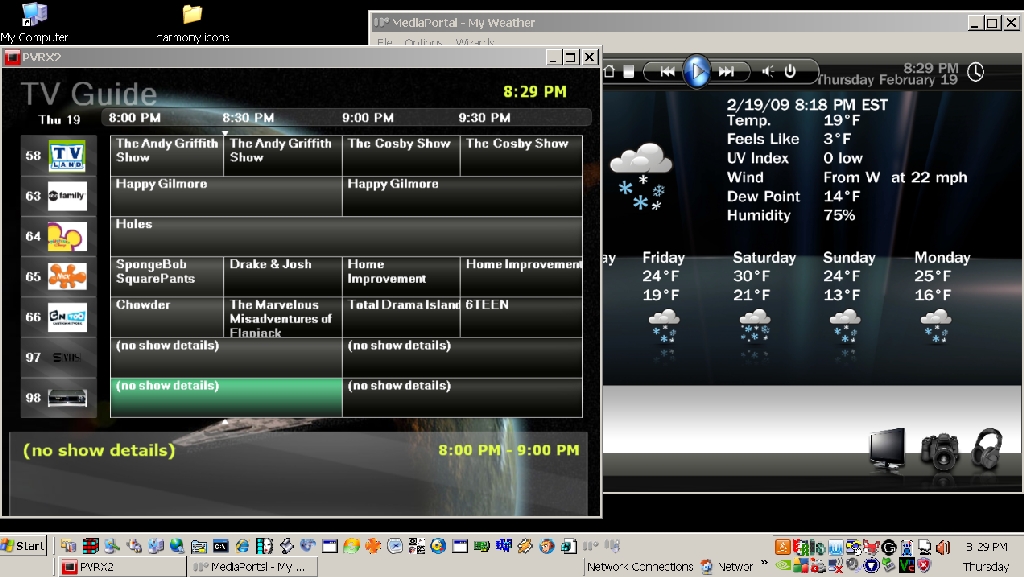Click the volume speaker tray icon
1024x577 pixels.
coord(943,548)
